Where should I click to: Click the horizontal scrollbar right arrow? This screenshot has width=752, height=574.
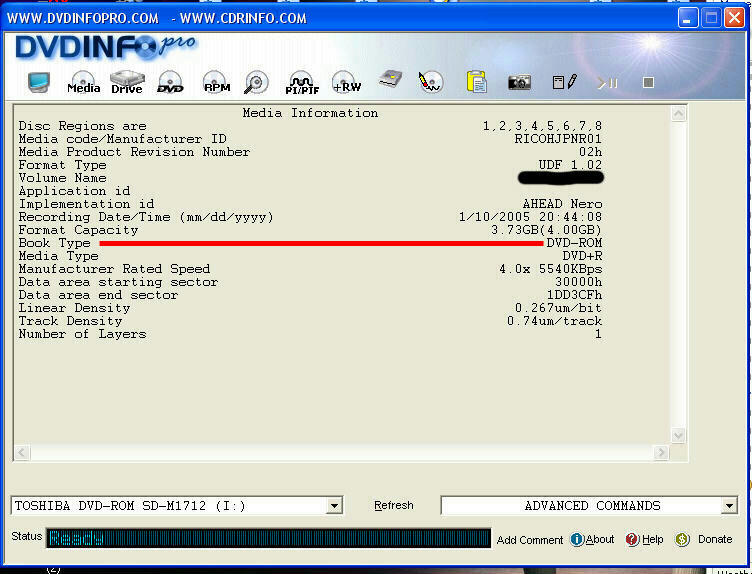pos(661,452)
